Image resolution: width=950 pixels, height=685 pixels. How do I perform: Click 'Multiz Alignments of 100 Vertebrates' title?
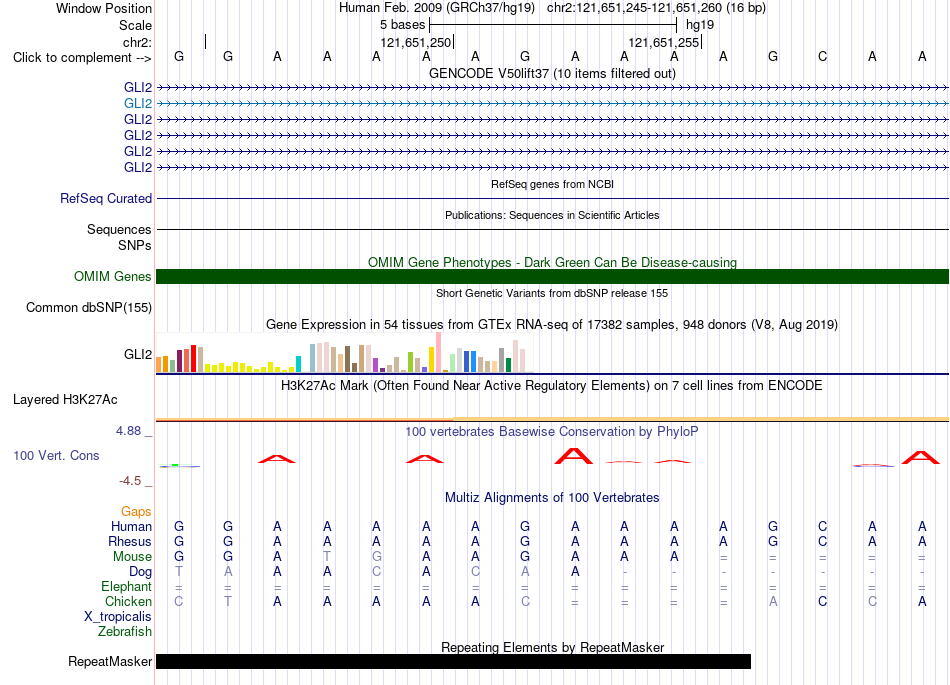[552, 498]
